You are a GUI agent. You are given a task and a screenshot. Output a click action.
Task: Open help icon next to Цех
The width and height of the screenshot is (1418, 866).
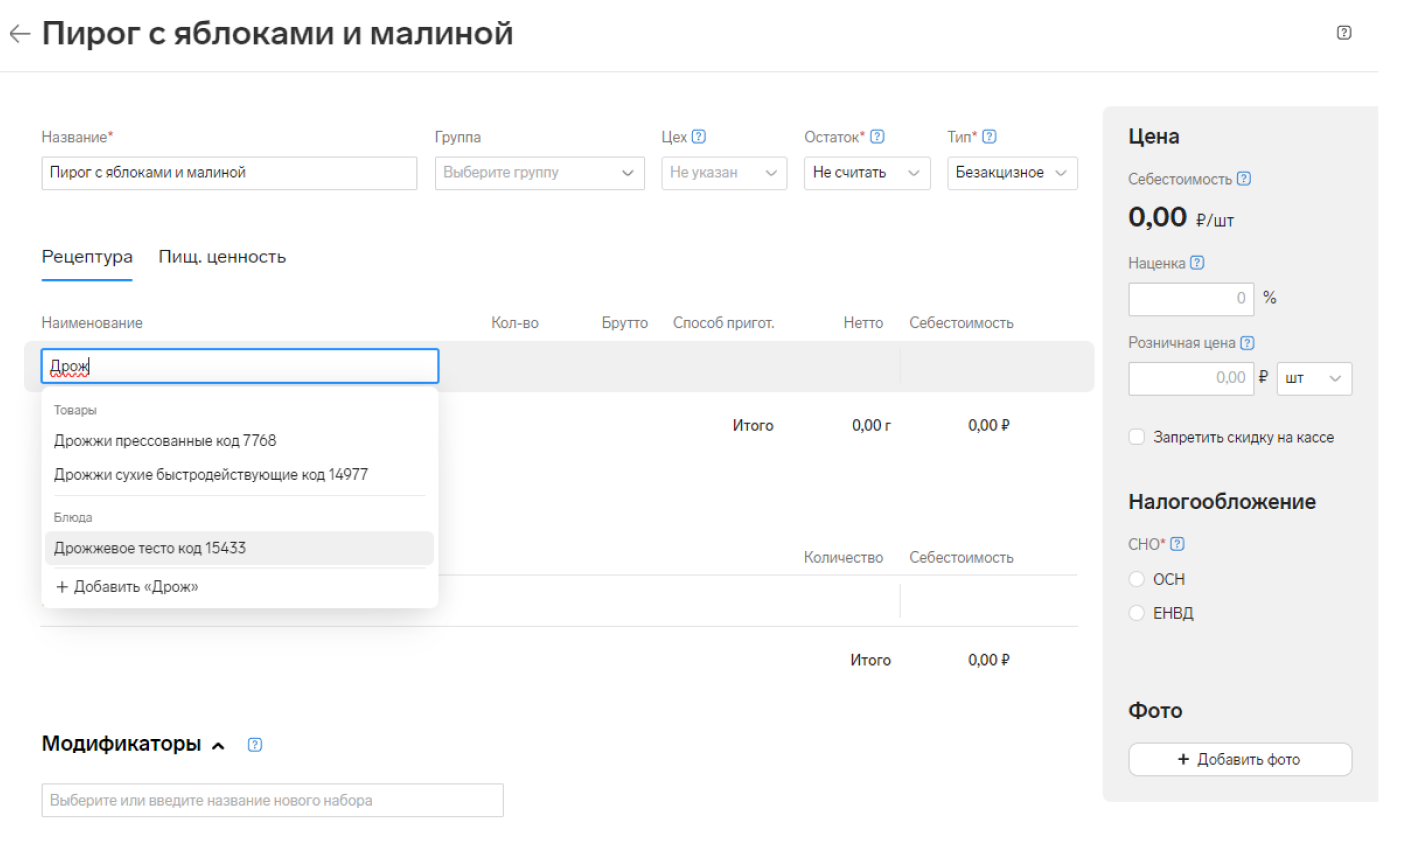[699, 137]
